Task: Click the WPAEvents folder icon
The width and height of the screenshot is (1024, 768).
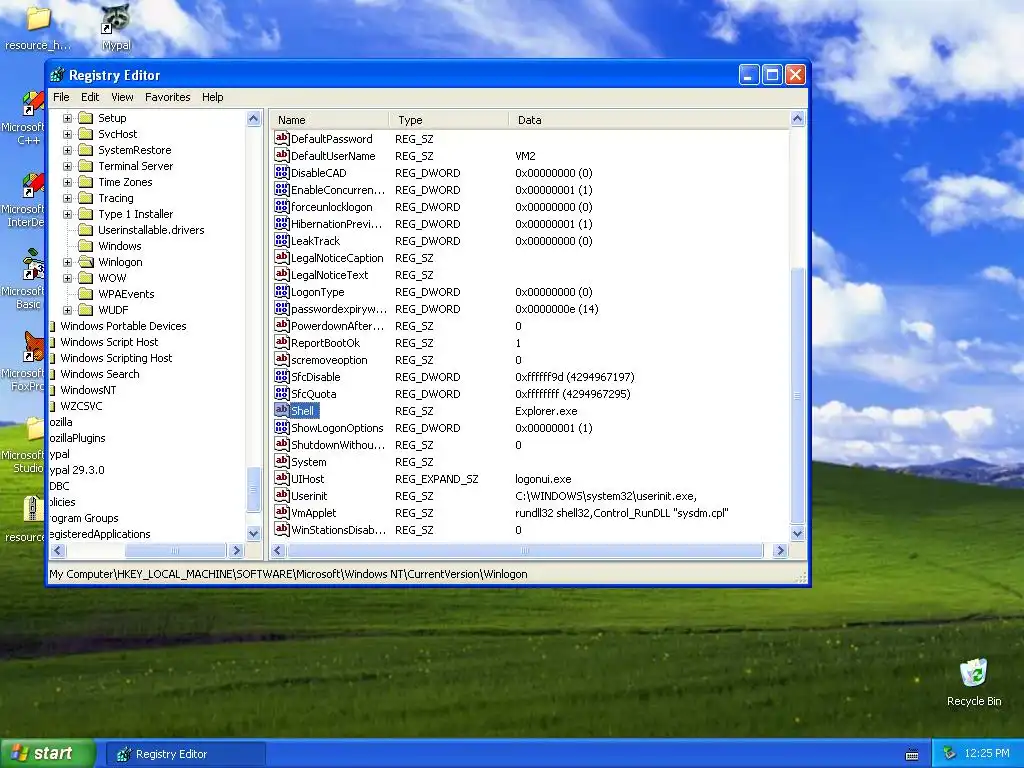Action: (x=86, y=294)
